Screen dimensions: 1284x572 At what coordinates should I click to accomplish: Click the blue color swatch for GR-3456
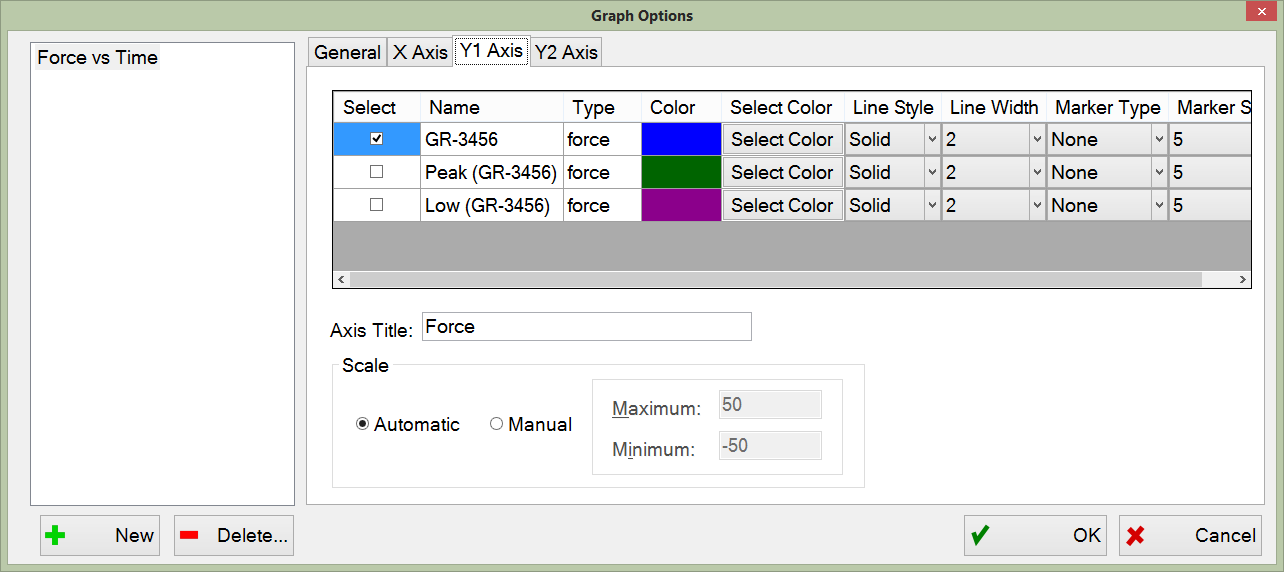(x=681, y=139)
